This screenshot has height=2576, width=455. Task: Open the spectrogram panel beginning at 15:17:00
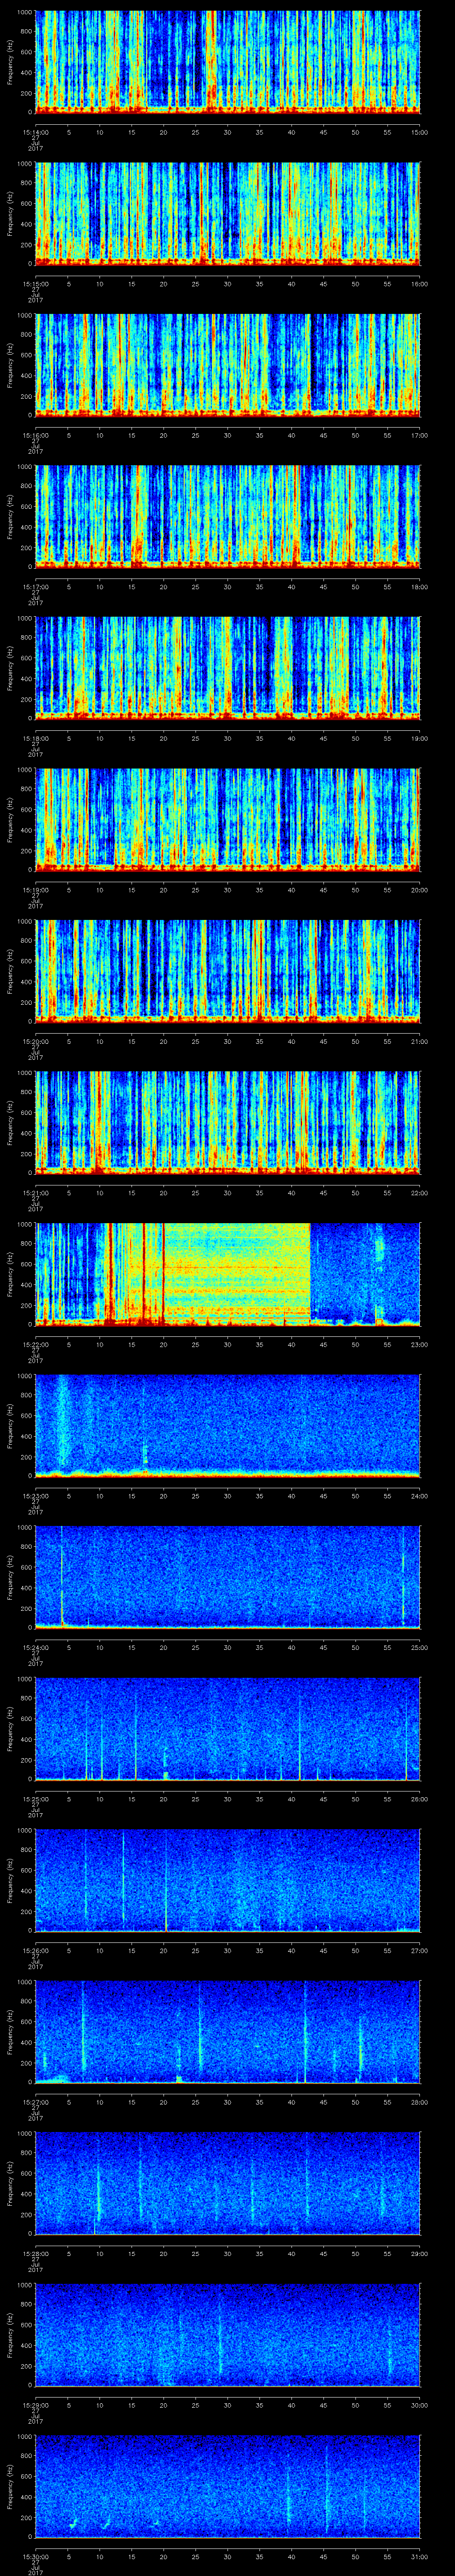click(x=228, y=516)
